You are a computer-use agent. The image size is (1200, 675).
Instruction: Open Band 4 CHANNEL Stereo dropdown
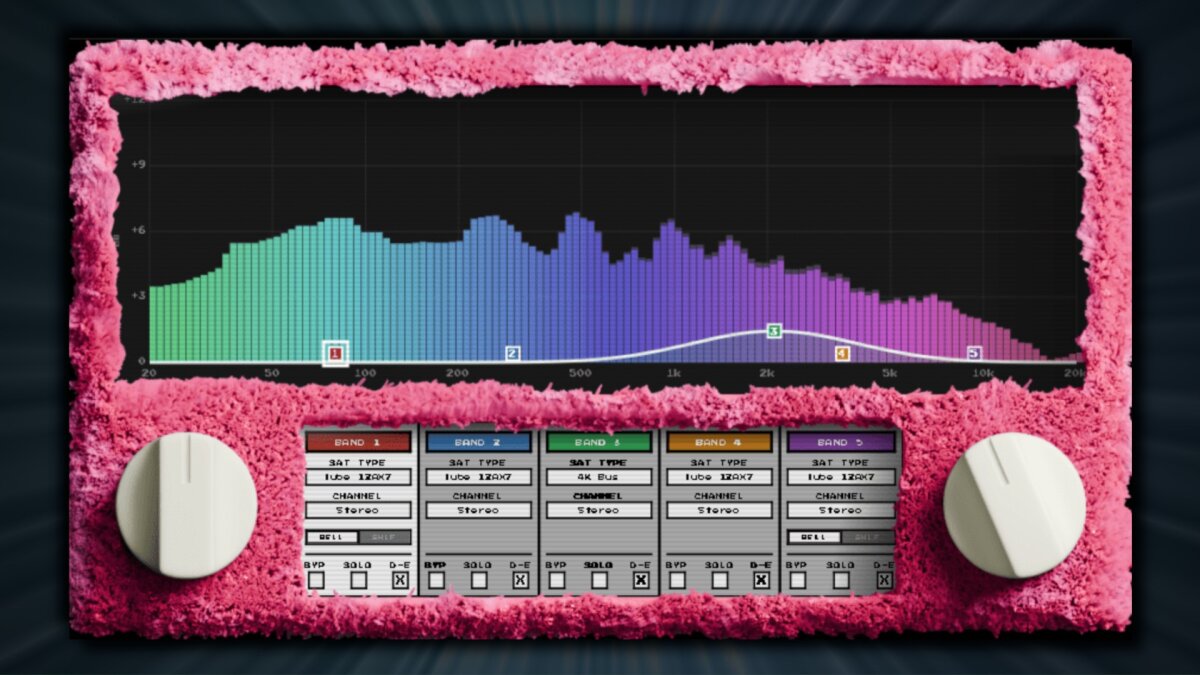[x=719, y=510]
